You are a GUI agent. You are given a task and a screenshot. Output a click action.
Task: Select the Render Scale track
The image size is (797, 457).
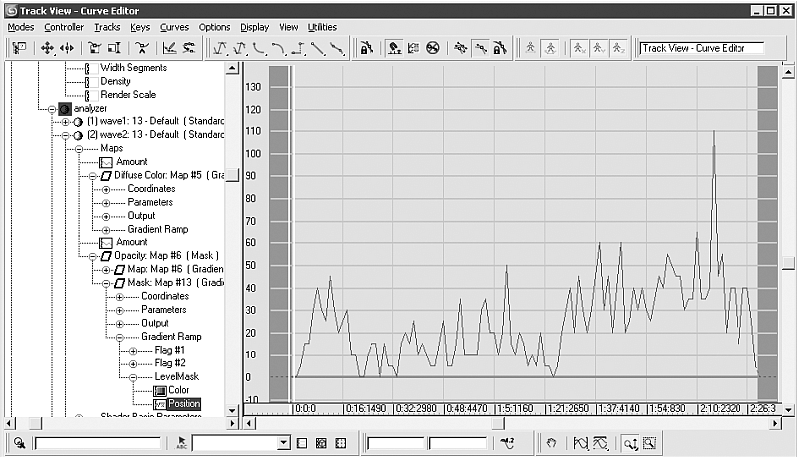point(128,95)
